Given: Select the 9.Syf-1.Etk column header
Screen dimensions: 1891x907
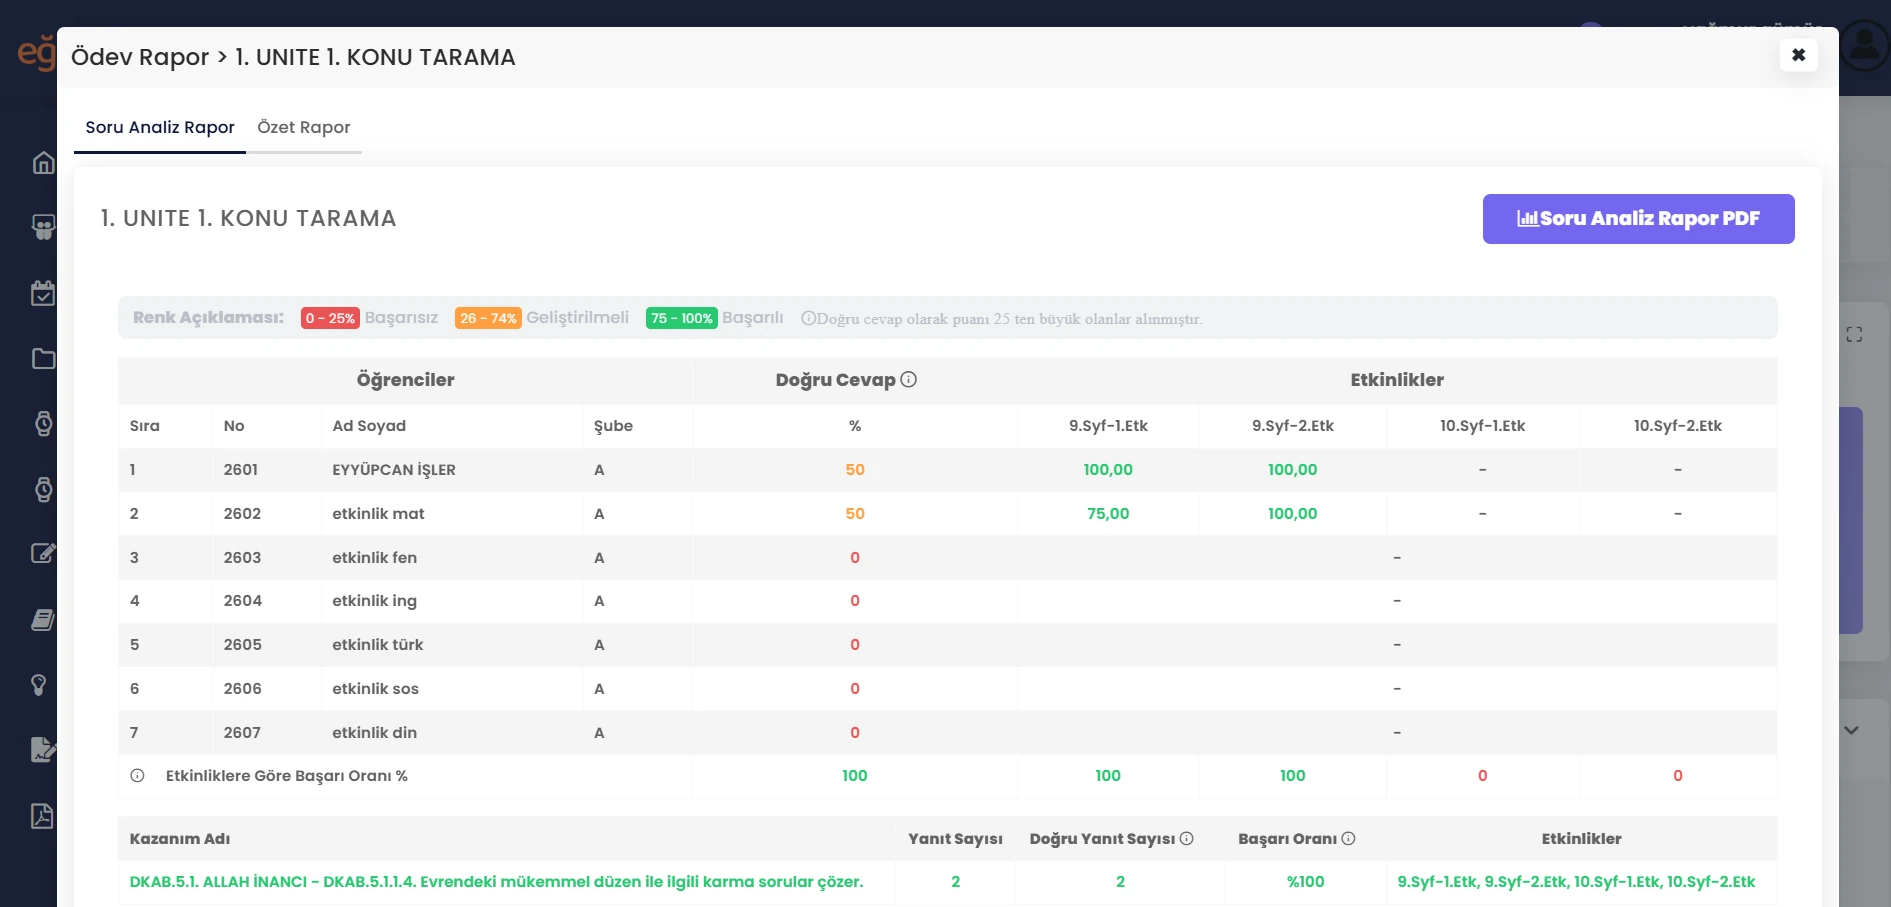Looking at the screenshot, I should (x=1108, y=426).
